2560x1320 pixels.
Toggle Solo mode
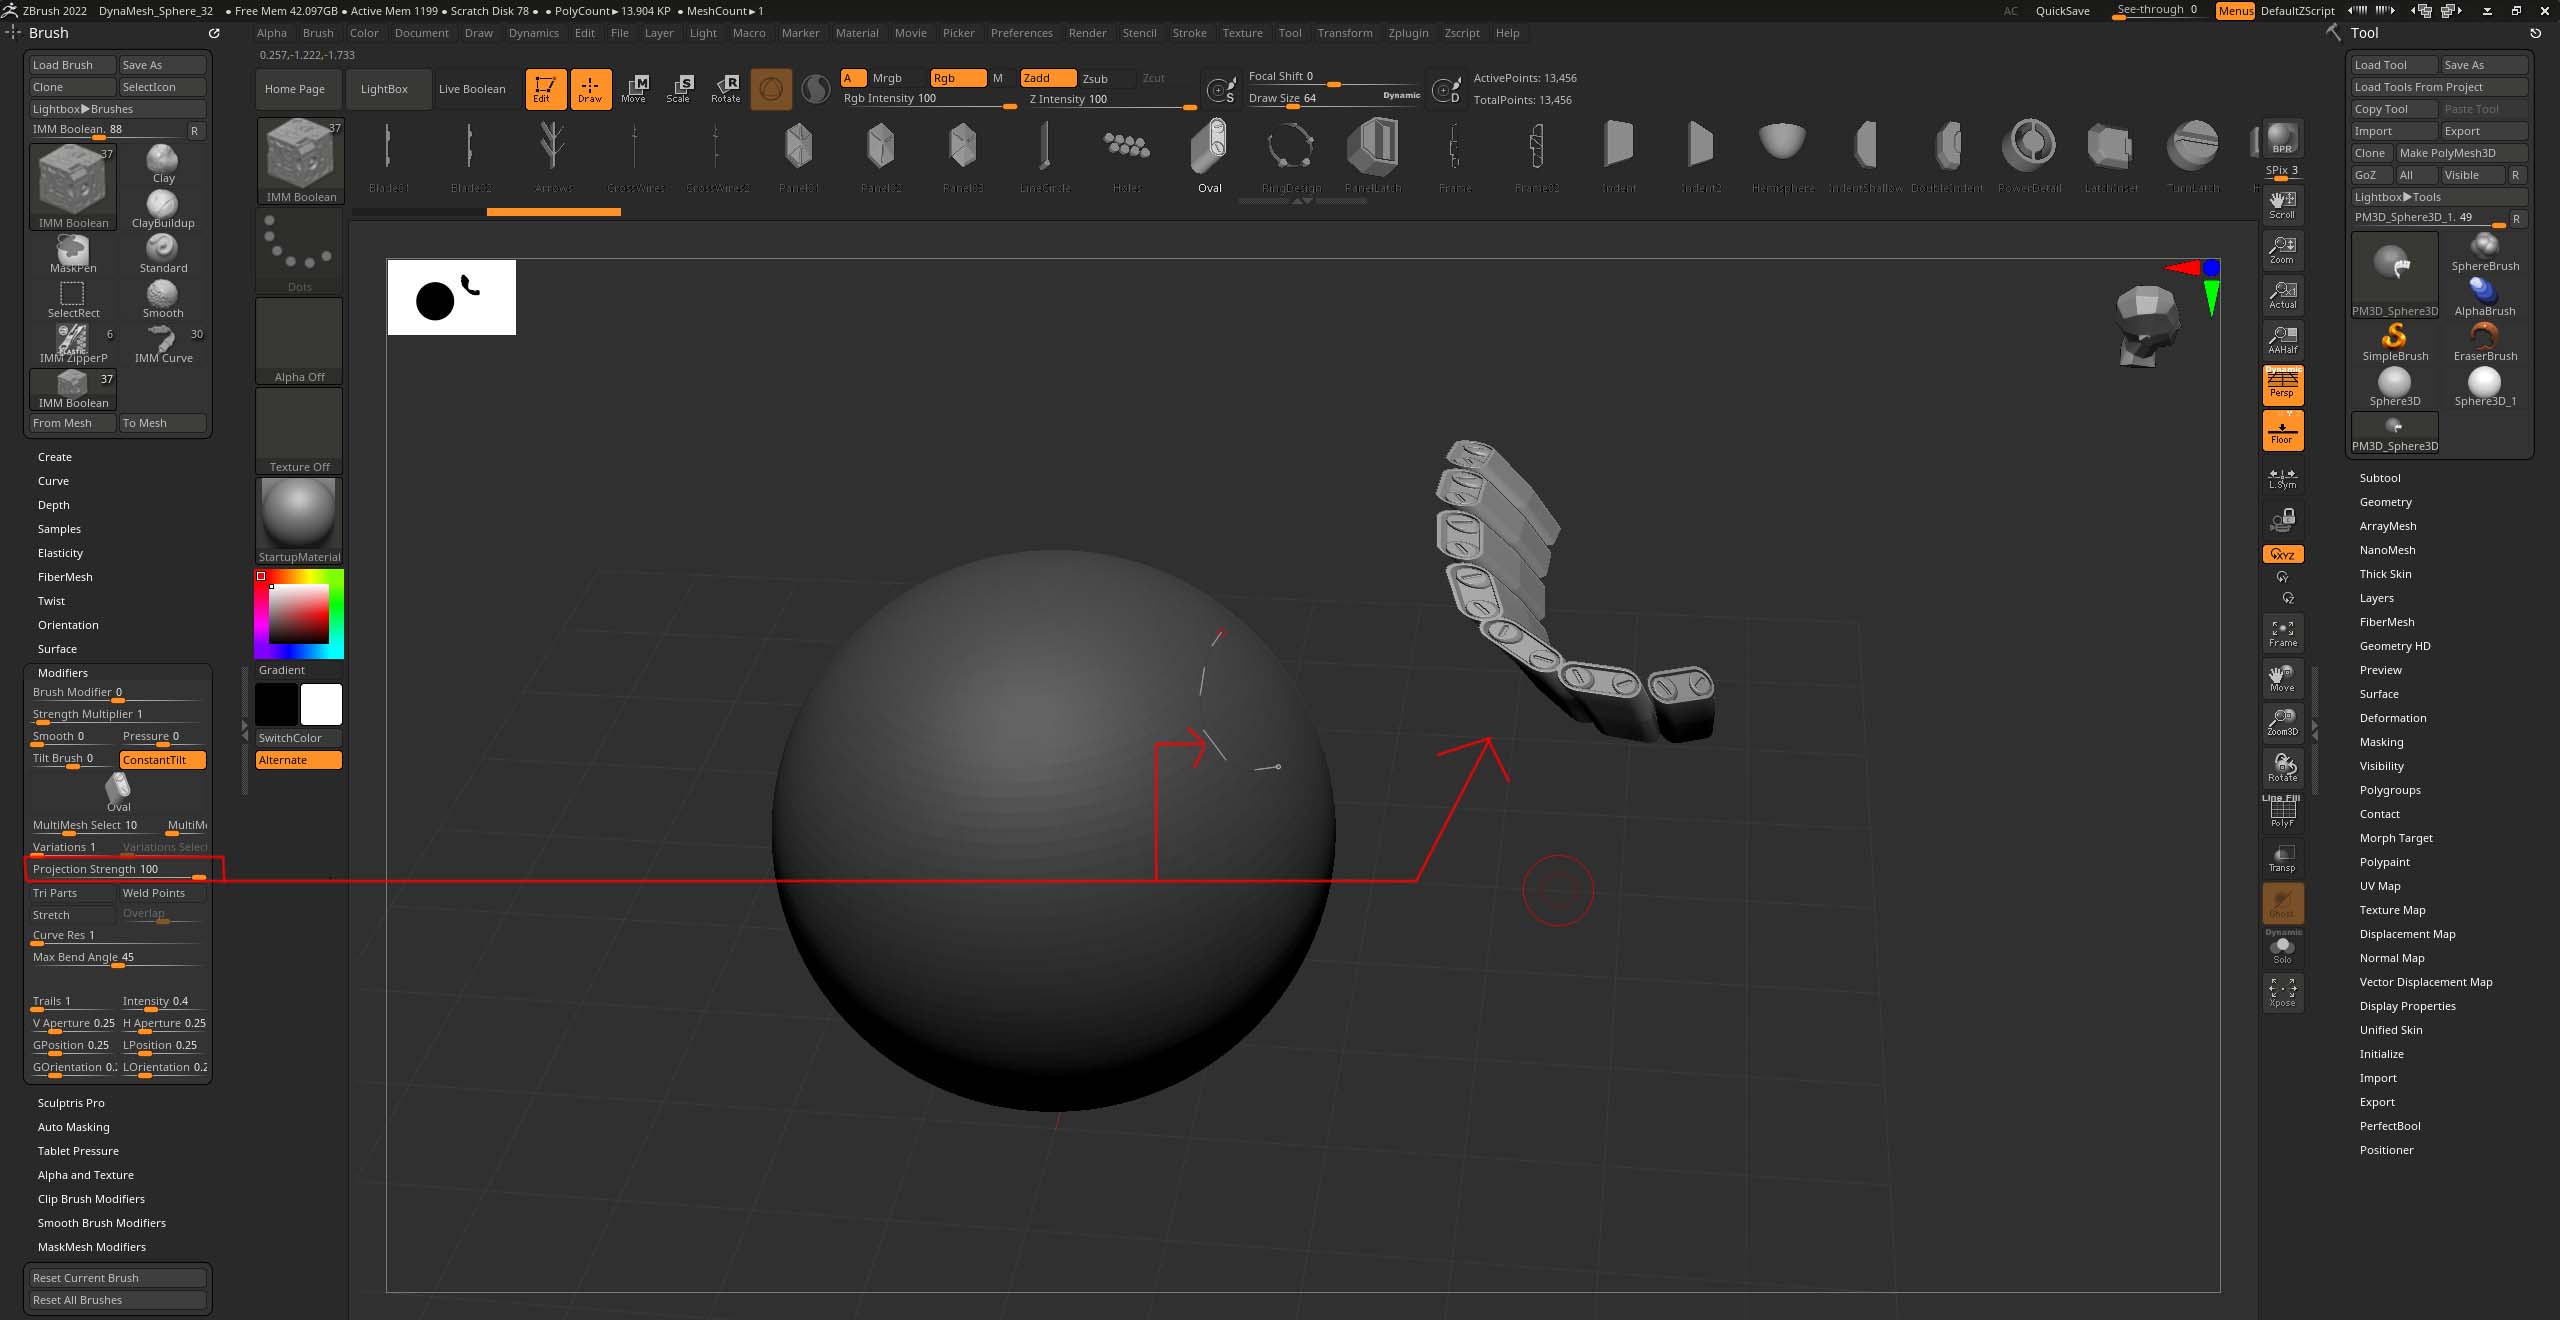pyautogui.click(x=2282, y=948)
